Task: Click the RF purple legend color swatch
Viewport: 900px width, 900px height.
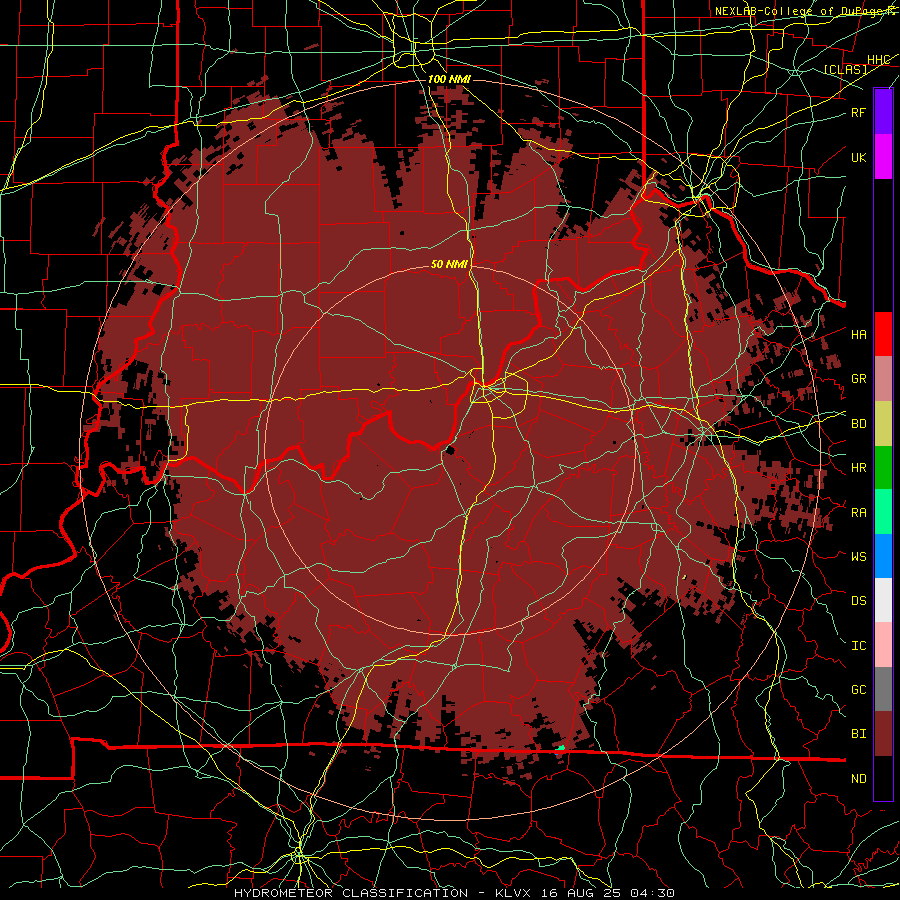Action: coord(883,111)
